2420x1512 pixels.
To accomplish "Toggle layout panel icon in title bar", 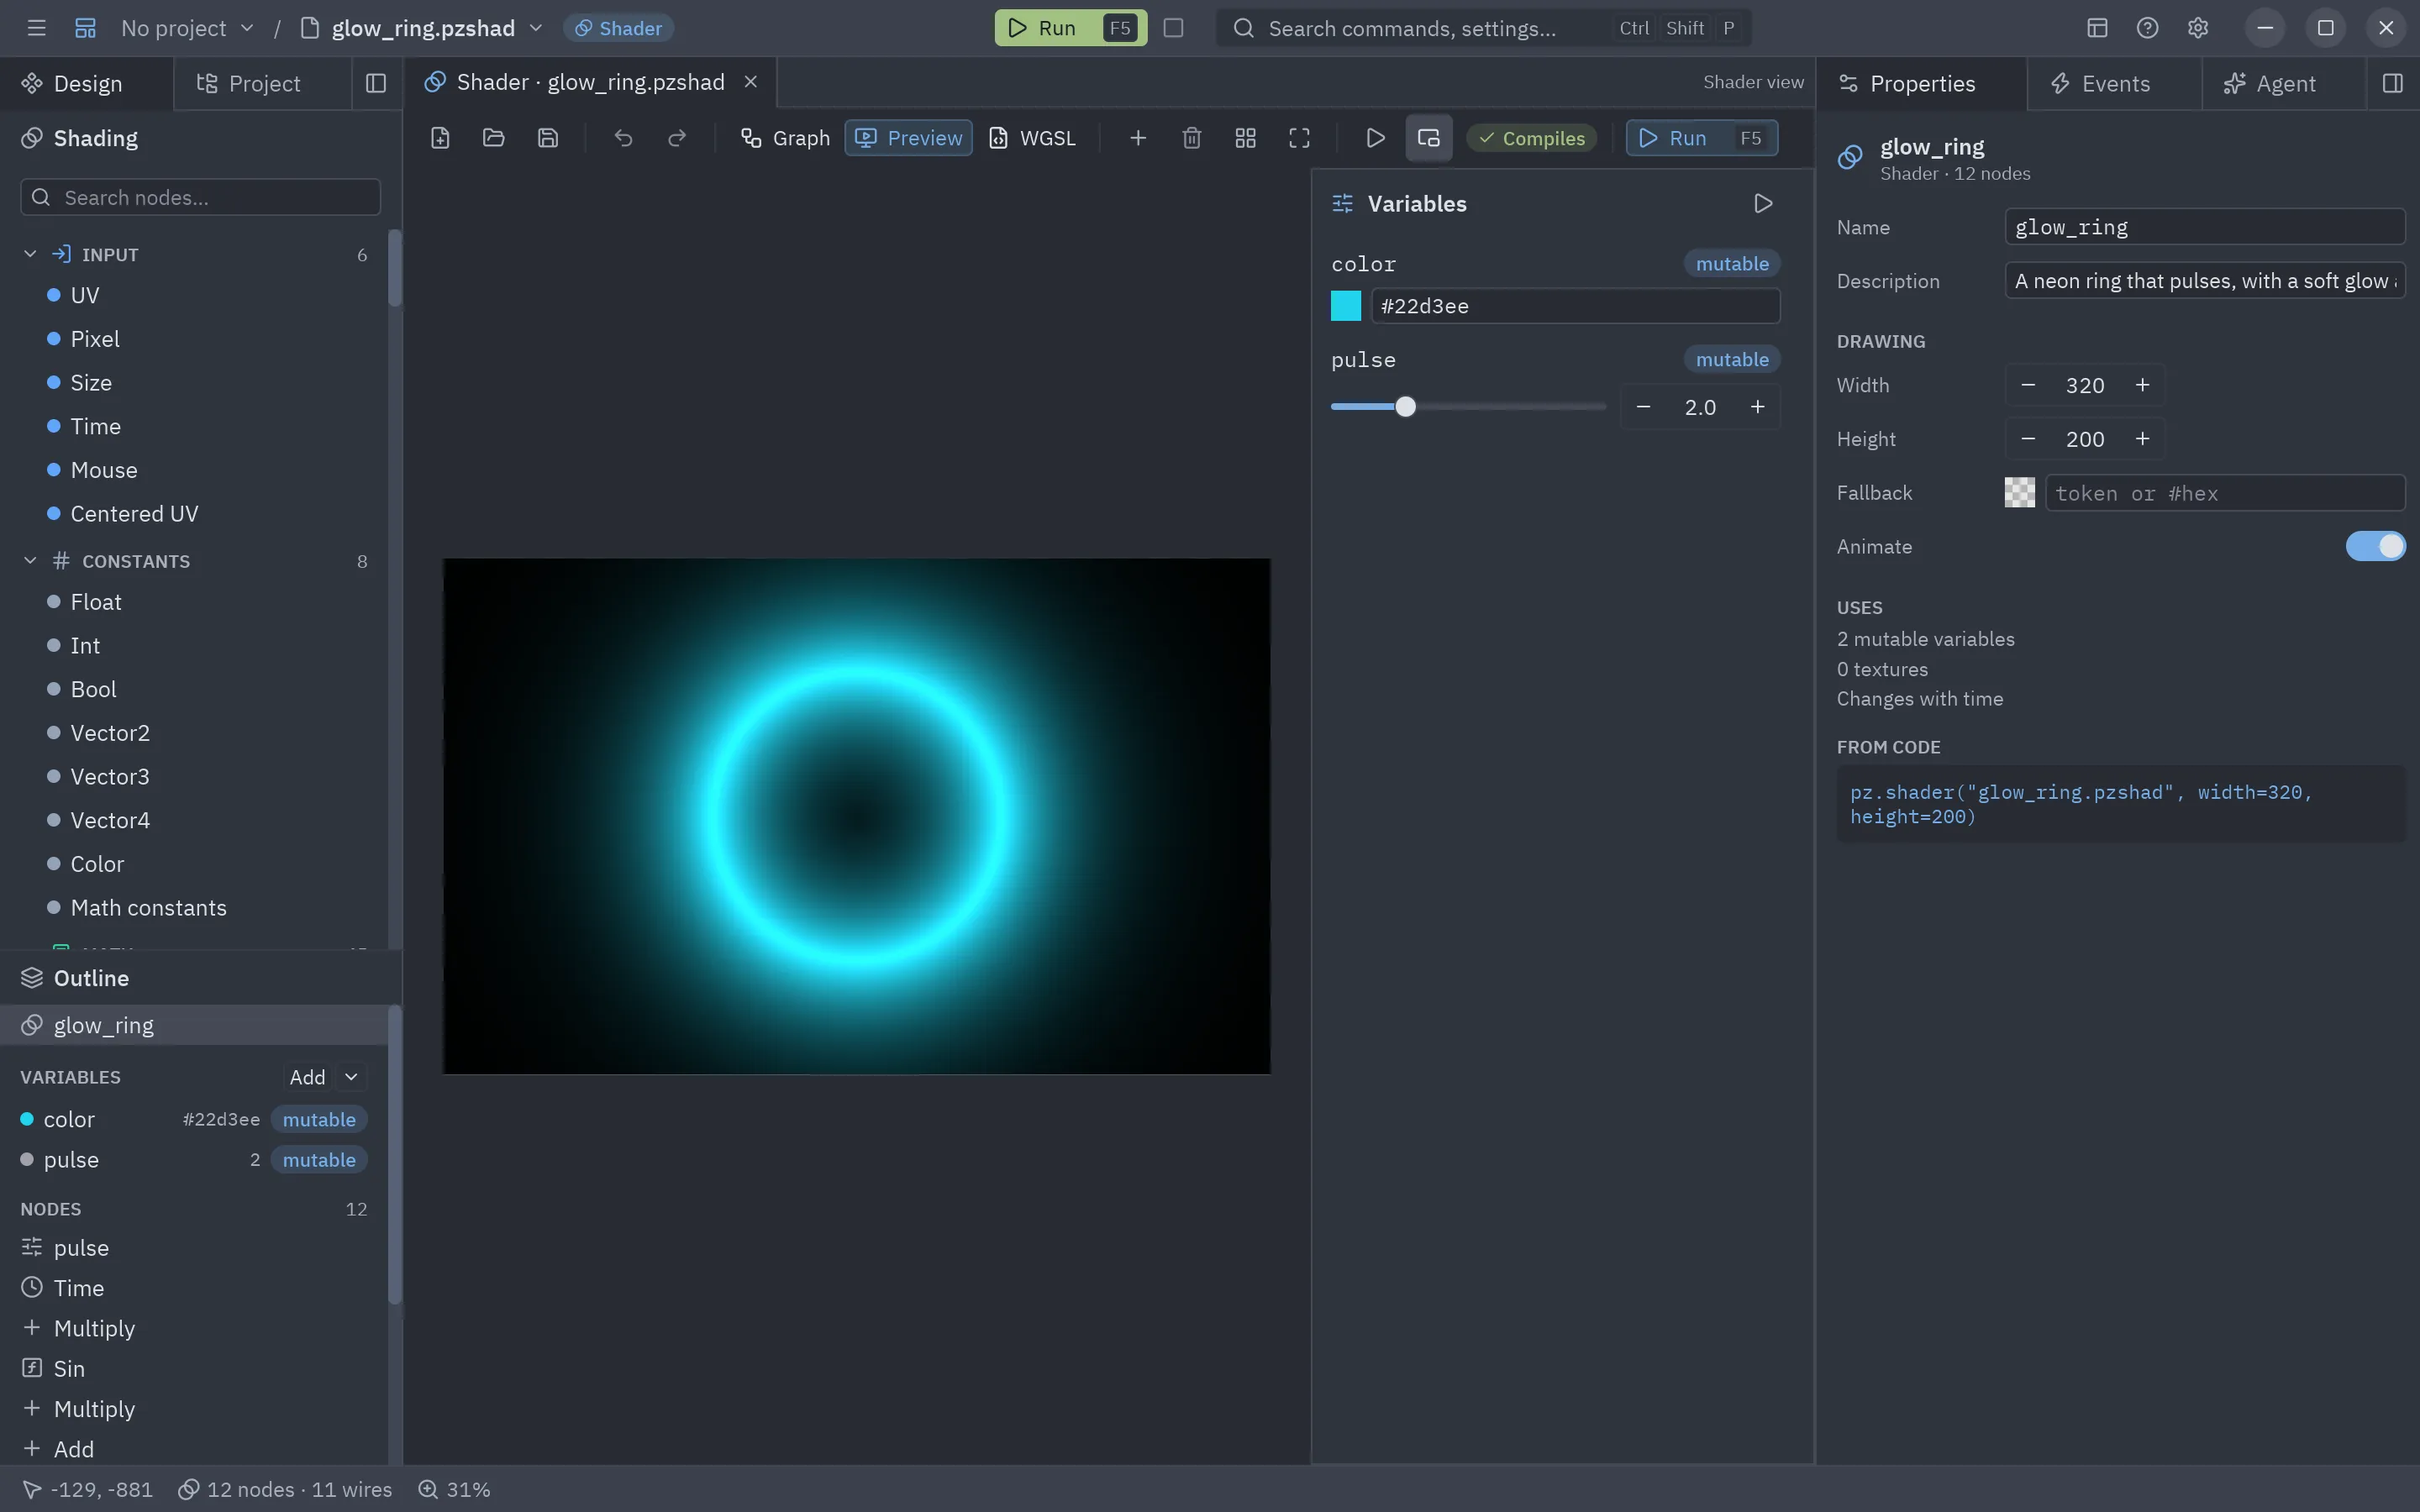I will pyautogui.click(x=2097, y=28).
